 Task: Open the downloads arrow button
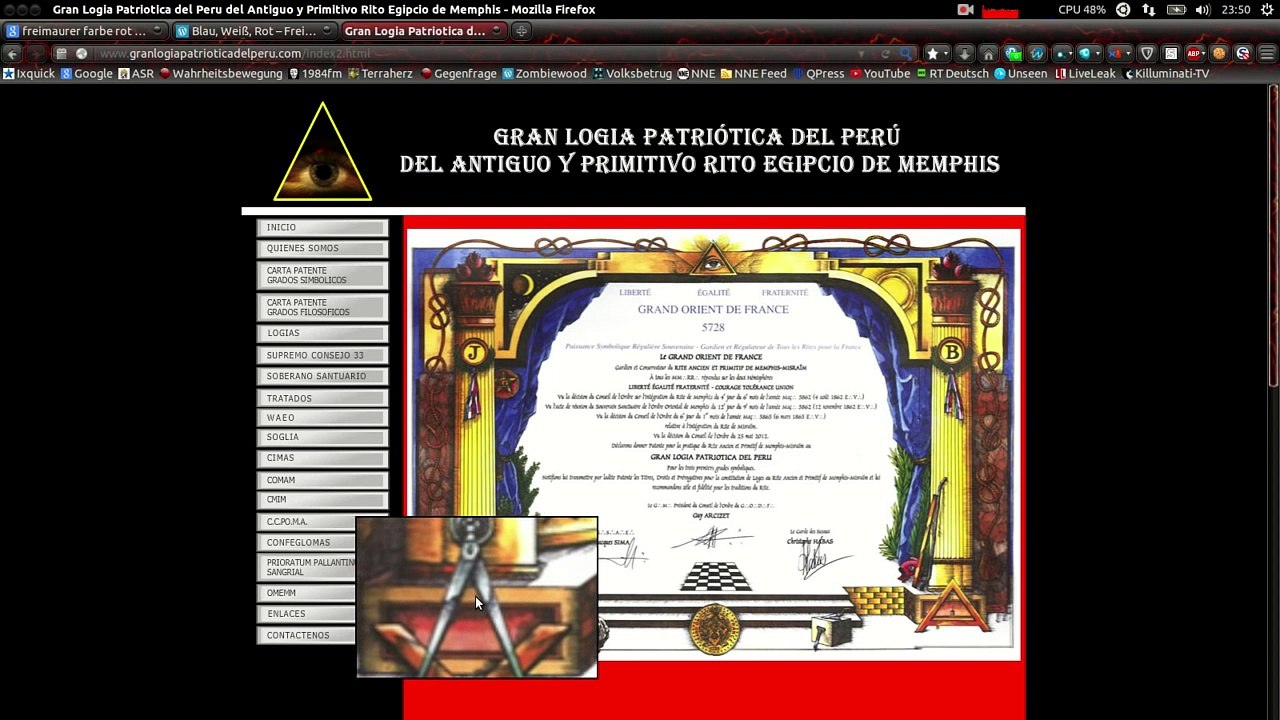tap(965, 54)
